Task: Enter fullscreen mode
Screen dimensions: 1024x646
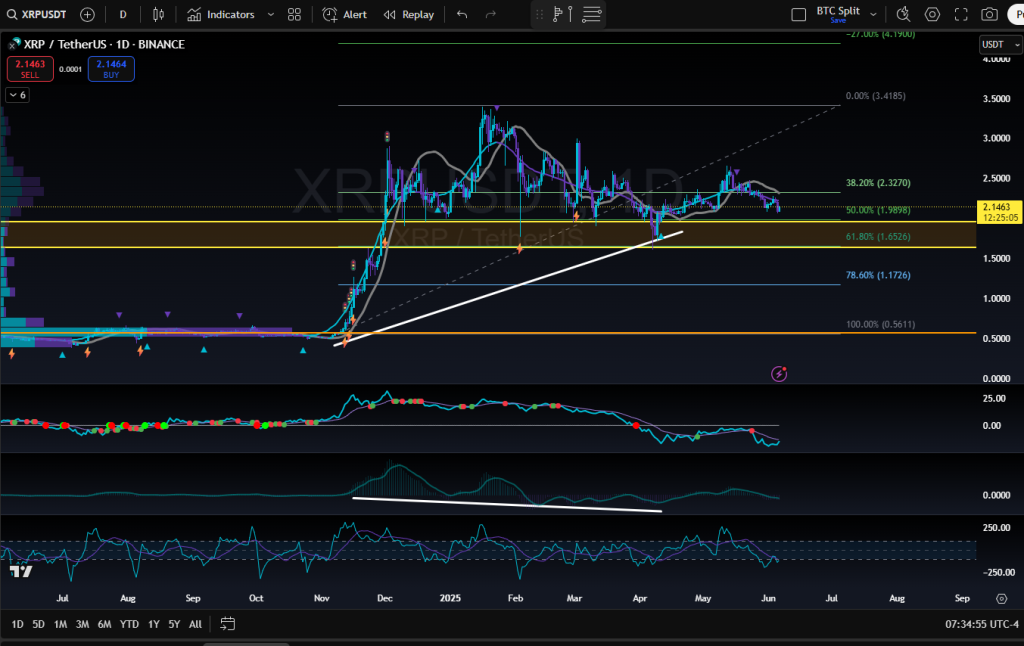Action: click(x=961, y=14)
